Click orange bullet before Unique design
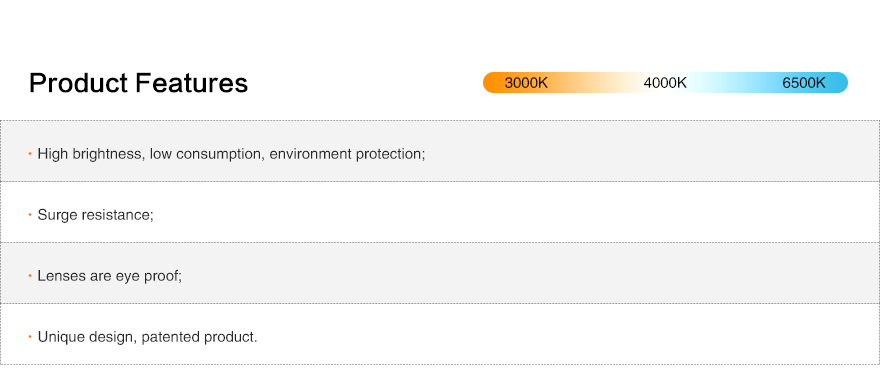This screenshot has width=880, height=385. 30,337
